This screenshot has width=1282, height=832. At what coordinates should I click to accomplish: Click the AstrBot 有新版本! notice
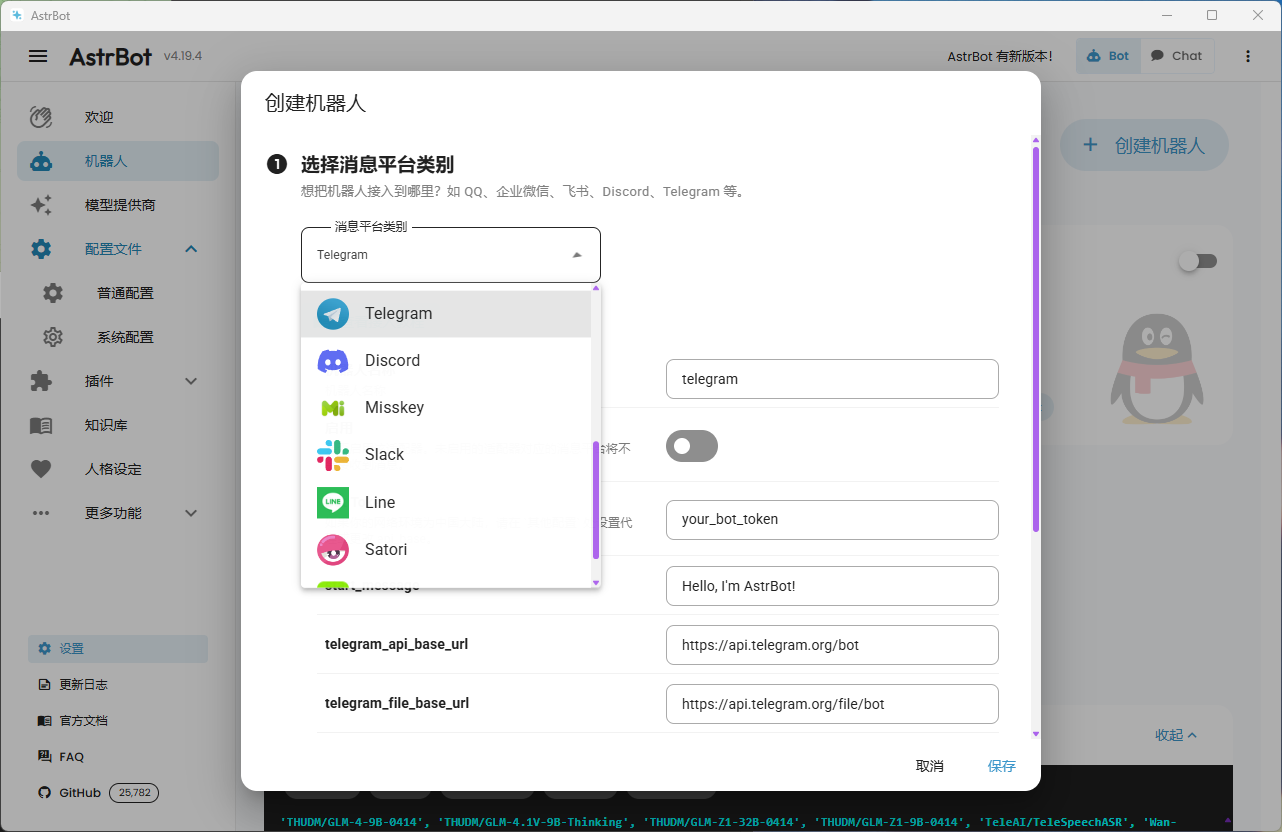[1000, 57]
